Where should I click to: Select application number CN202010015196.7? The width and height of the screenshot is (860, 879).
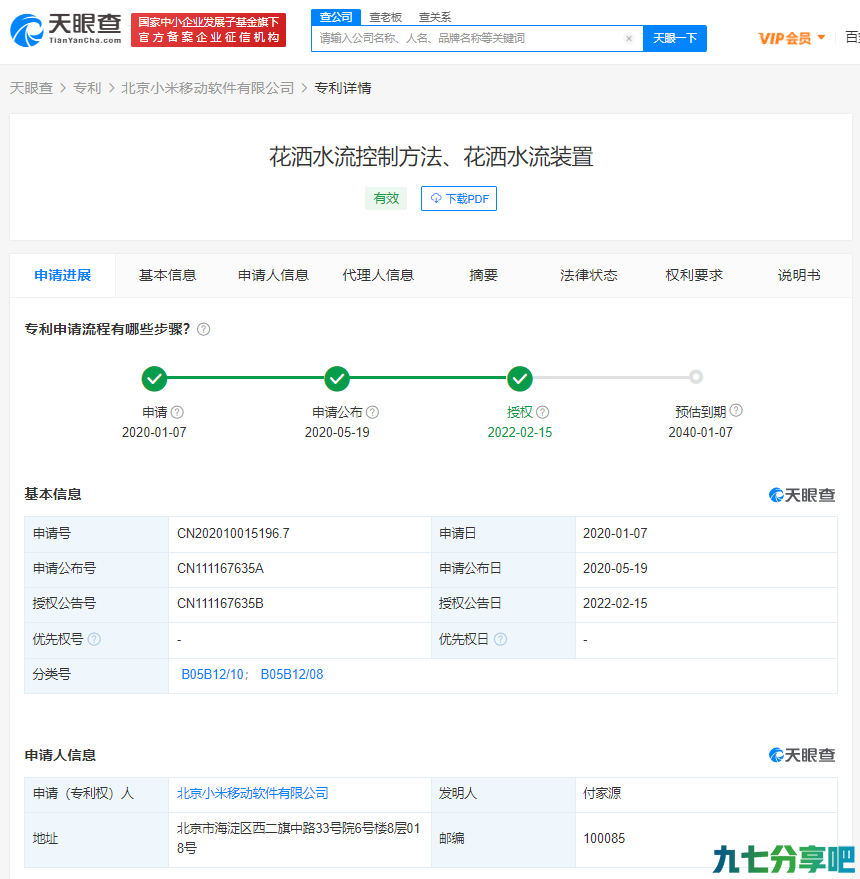click(x=233, y=533)
